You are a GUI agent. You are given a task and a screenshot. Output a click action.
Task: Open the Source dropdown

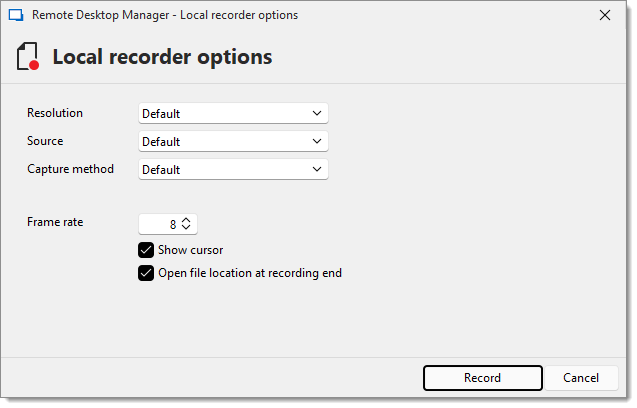[233, 141]
